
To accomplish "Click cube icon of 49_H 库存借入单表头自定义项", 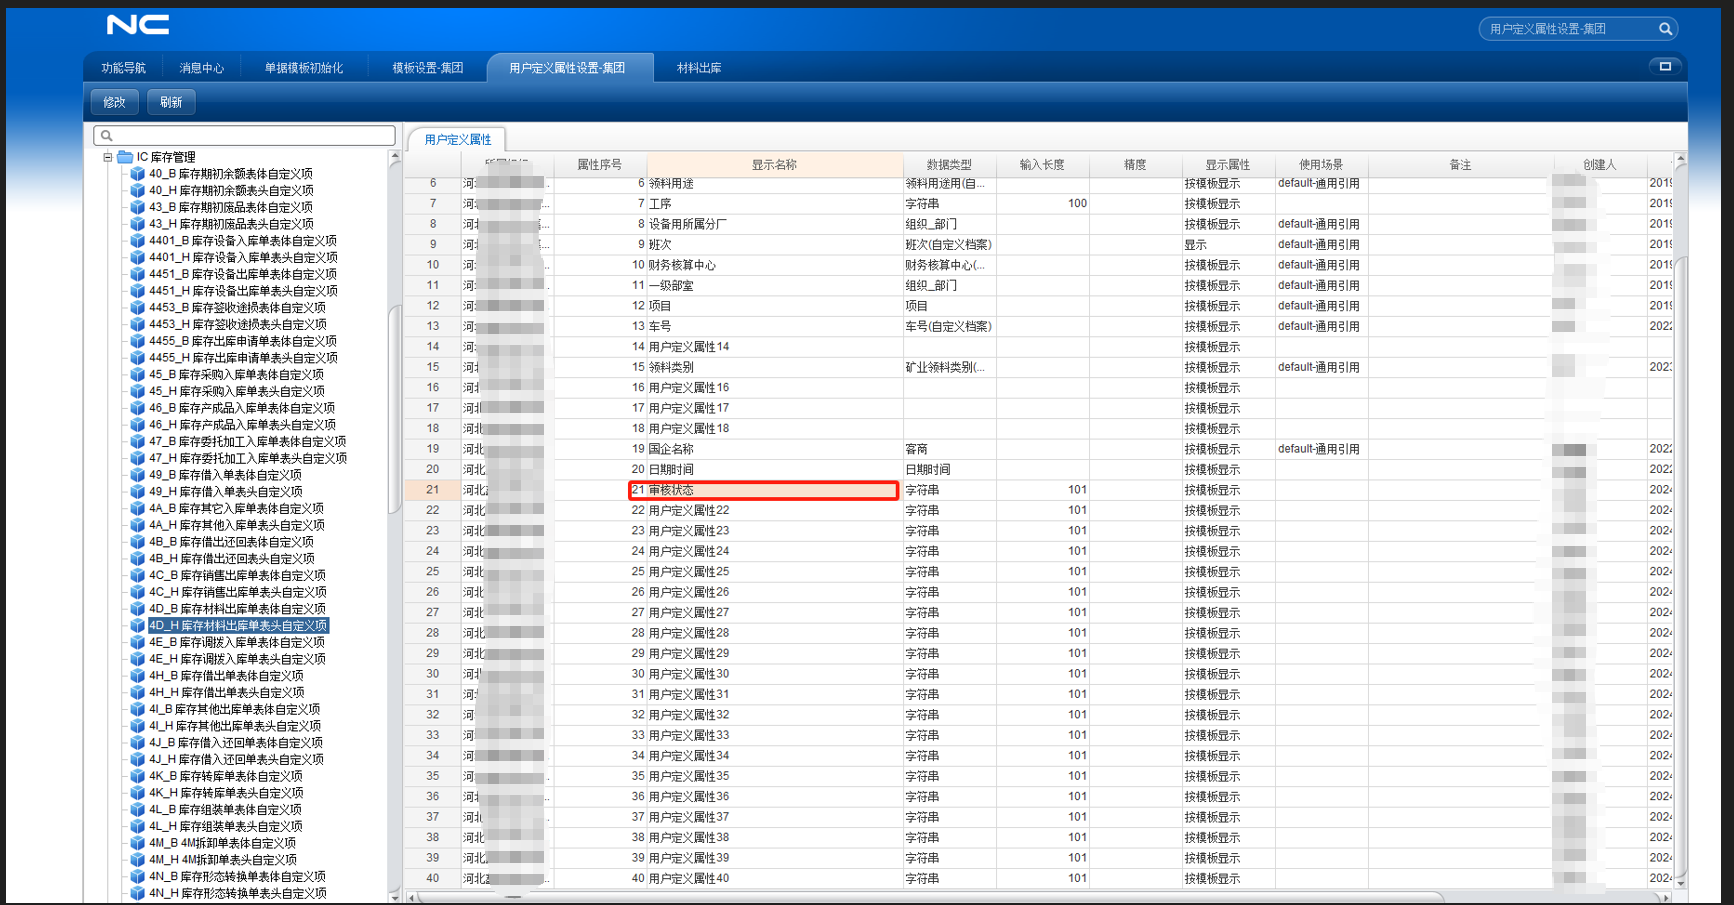I will click(x=138, y=492).
